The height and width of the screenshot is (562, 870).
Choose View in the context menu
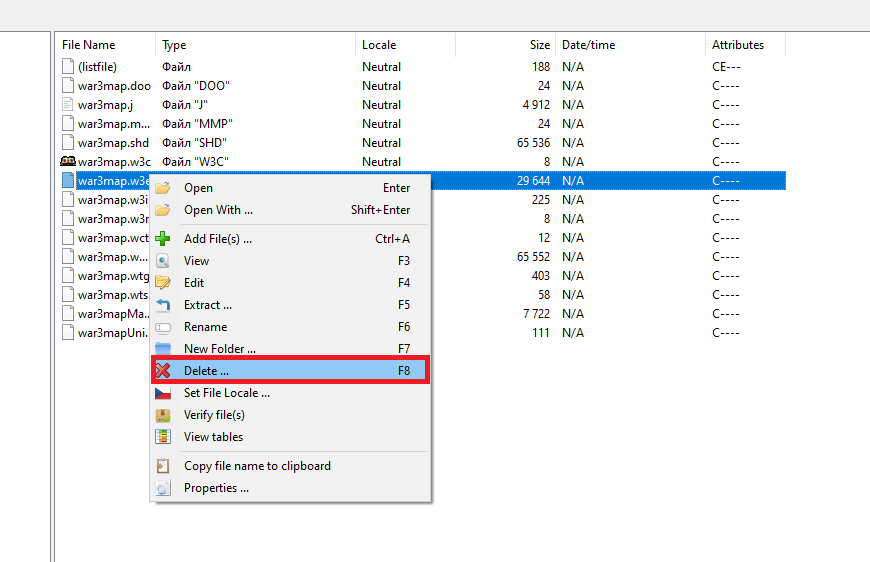(x=290, y=261)
